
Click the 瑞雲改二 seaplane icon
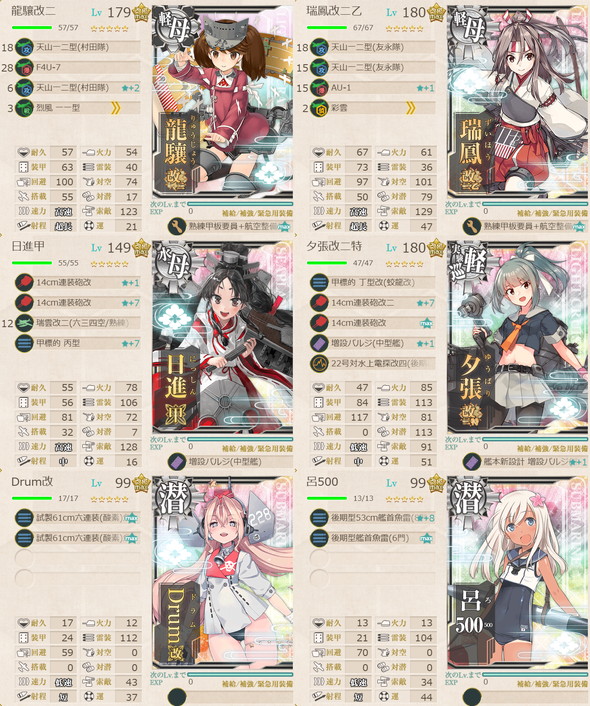click(24, 323)
